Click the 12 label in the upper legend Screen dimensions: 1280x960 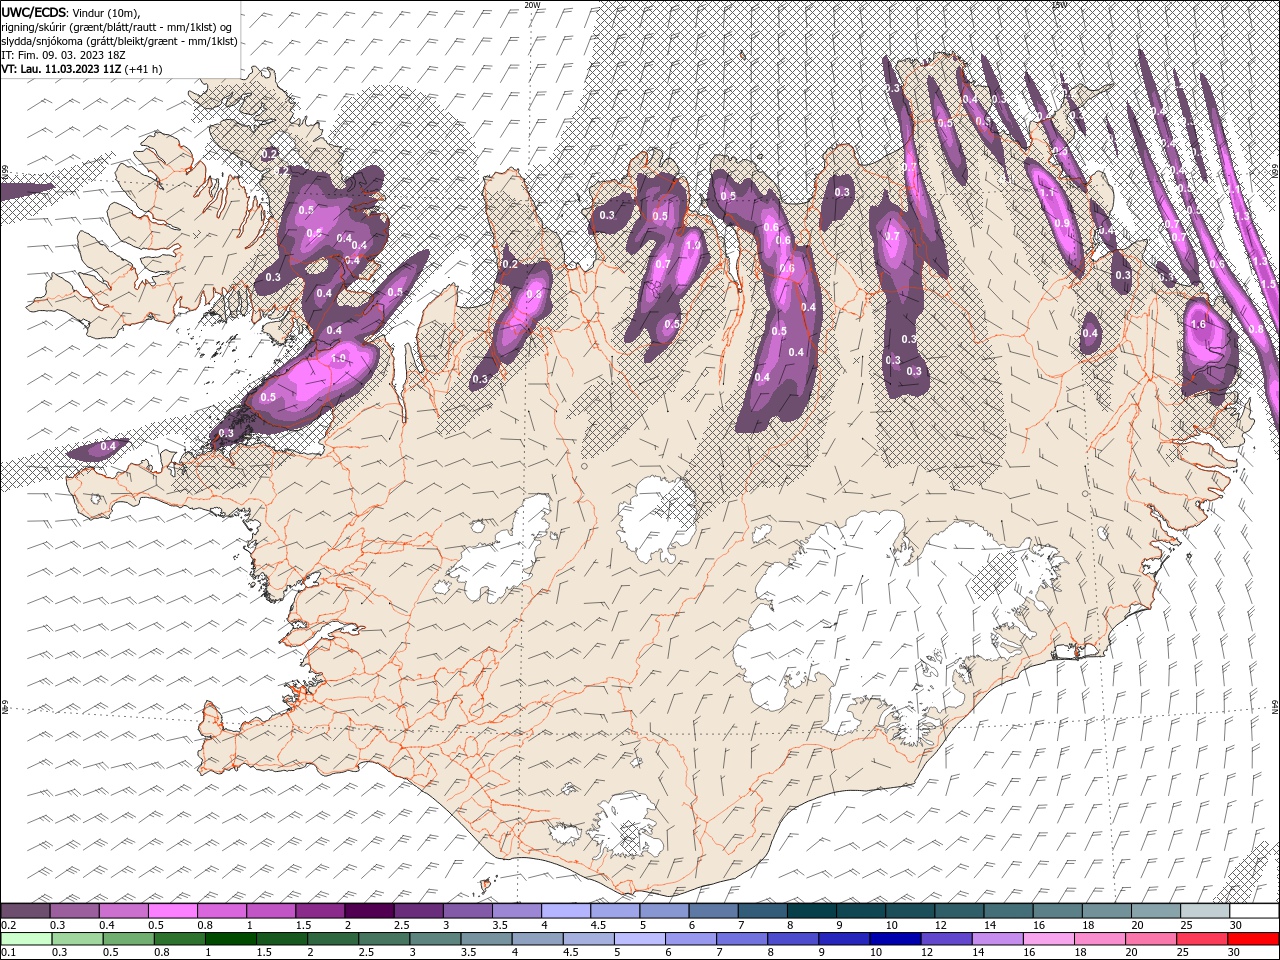tap(939, 925)
